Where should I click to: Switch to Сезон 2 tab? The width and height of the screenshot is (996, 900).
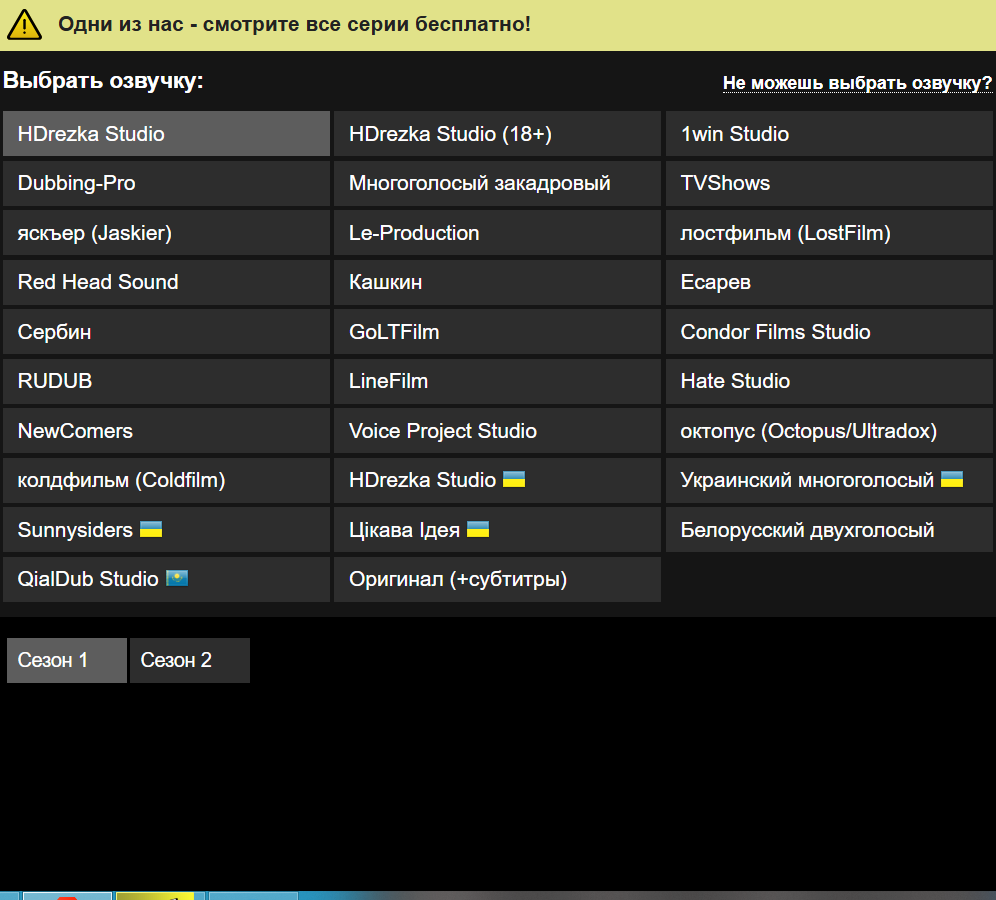click(190, 661)
